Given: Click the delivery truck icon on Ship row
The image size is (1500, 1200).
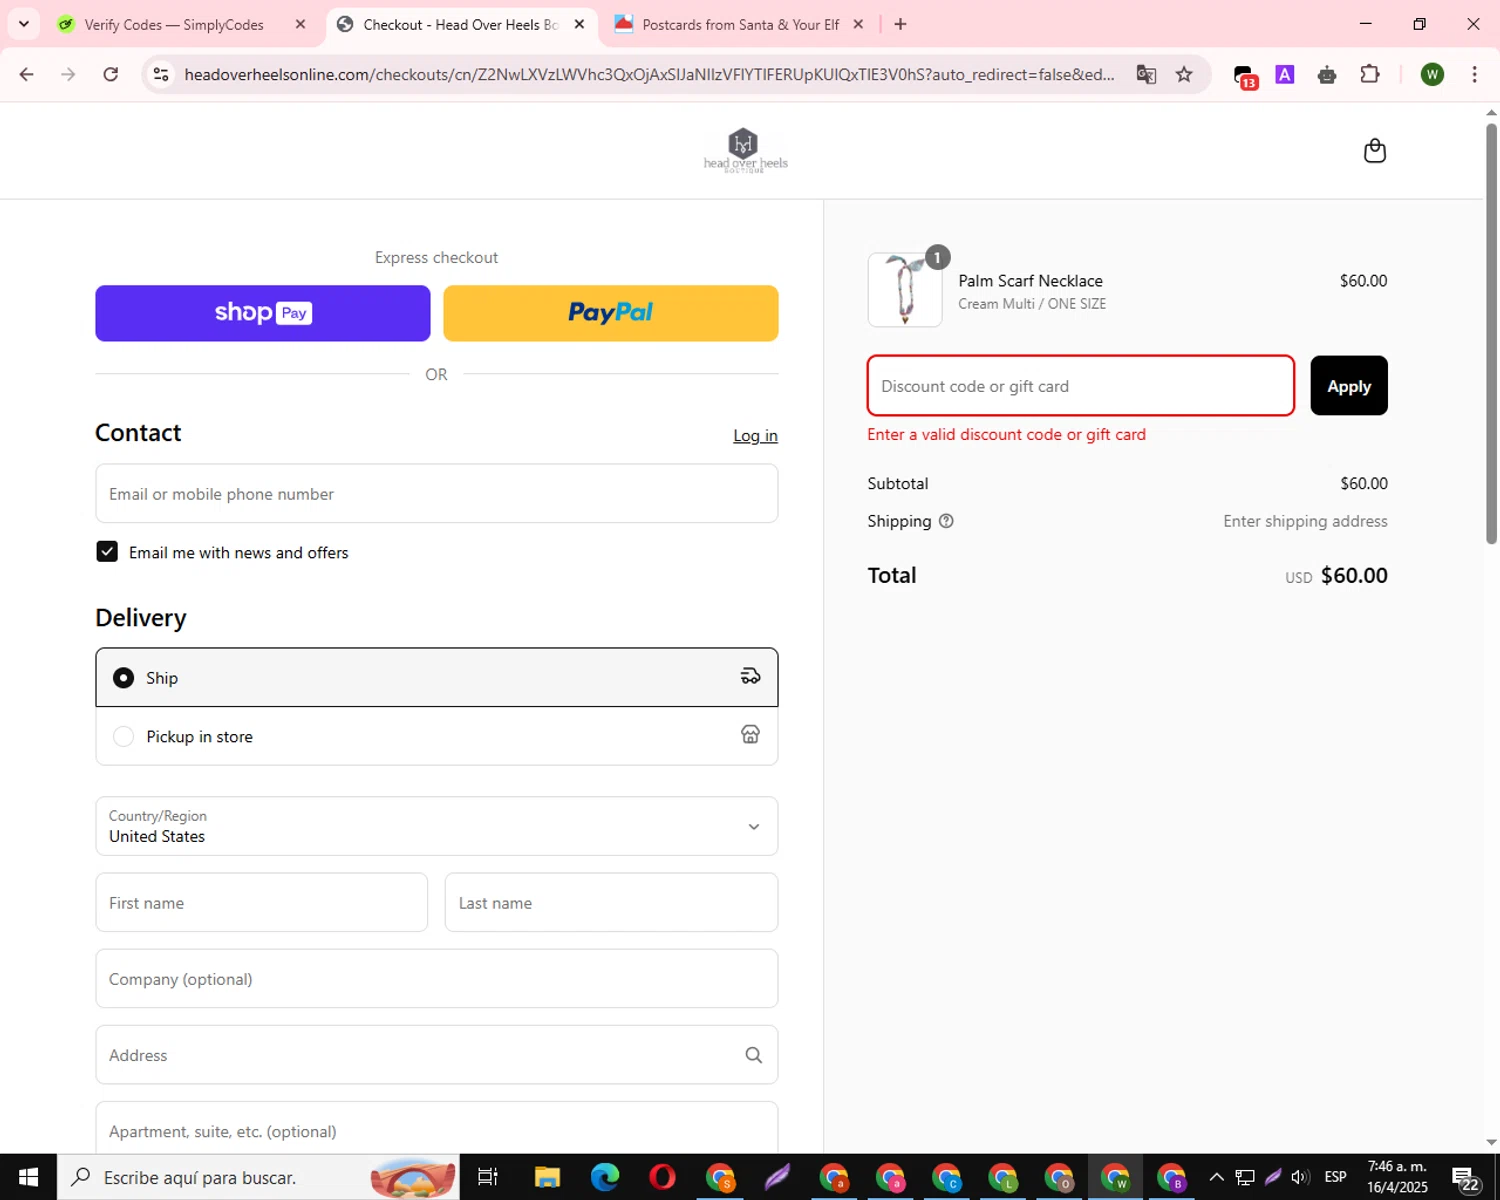Looking at the screenshot, I should click(x=750, y=677).
